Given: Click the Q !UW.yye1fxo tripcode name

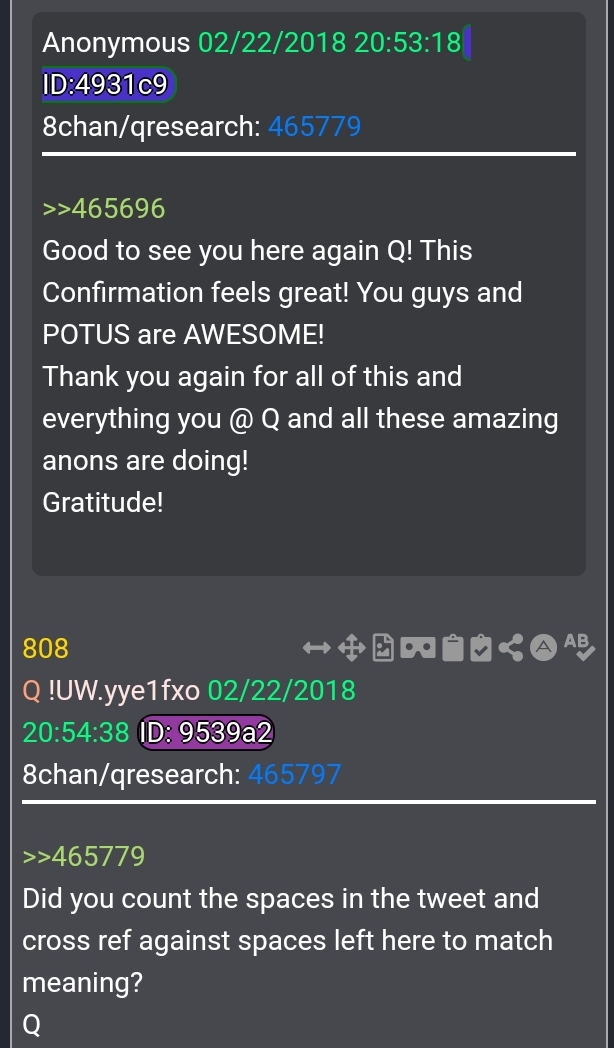Looking at the screenshot, I should [x=111, y=690].
